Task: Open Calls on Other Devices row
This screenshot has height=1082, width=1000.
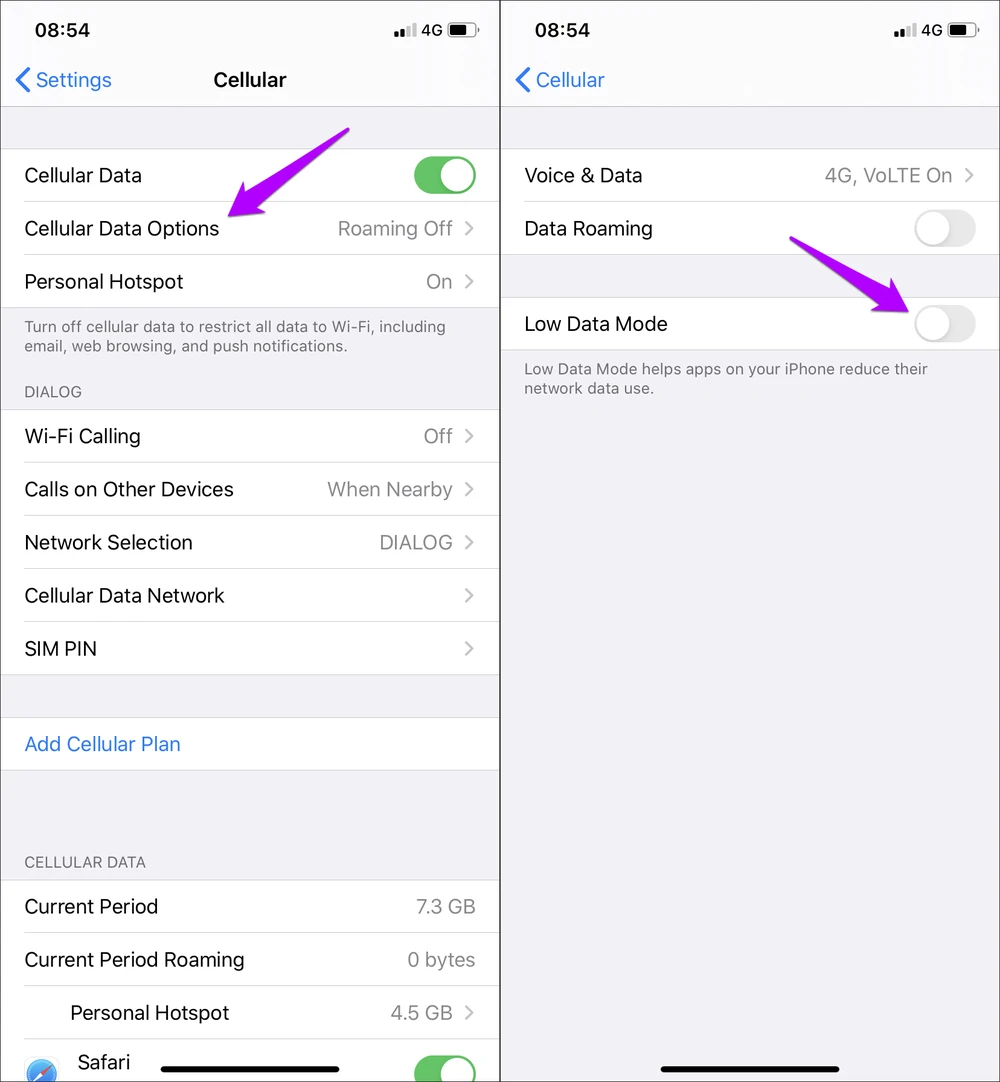Action: (250, 489)
